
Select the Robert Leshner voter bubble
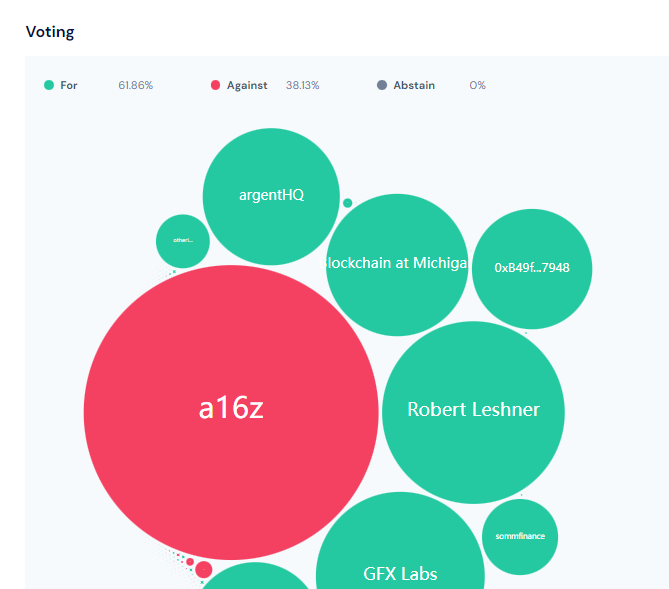[x=473, y=411]
